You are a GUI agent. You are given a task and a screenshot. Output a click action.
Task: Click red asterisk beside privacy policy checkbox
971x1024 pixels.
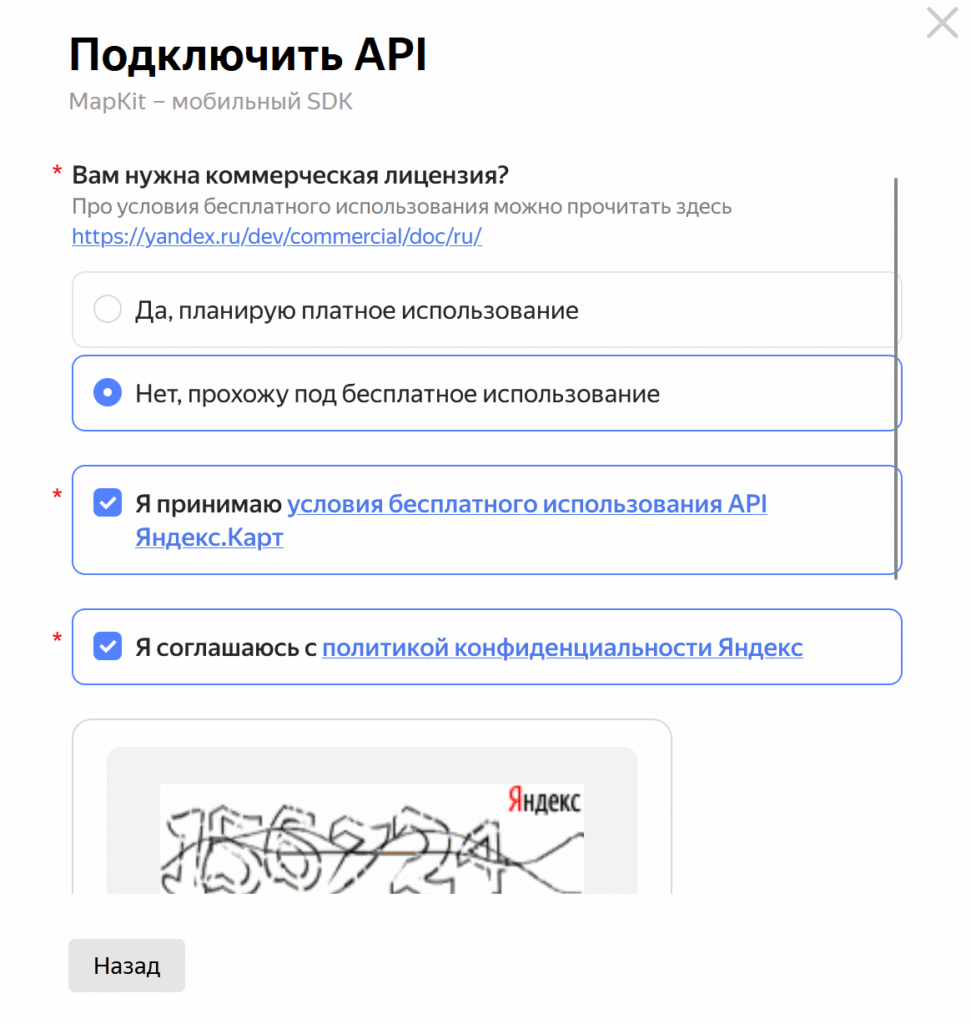[x=57, y=639]
